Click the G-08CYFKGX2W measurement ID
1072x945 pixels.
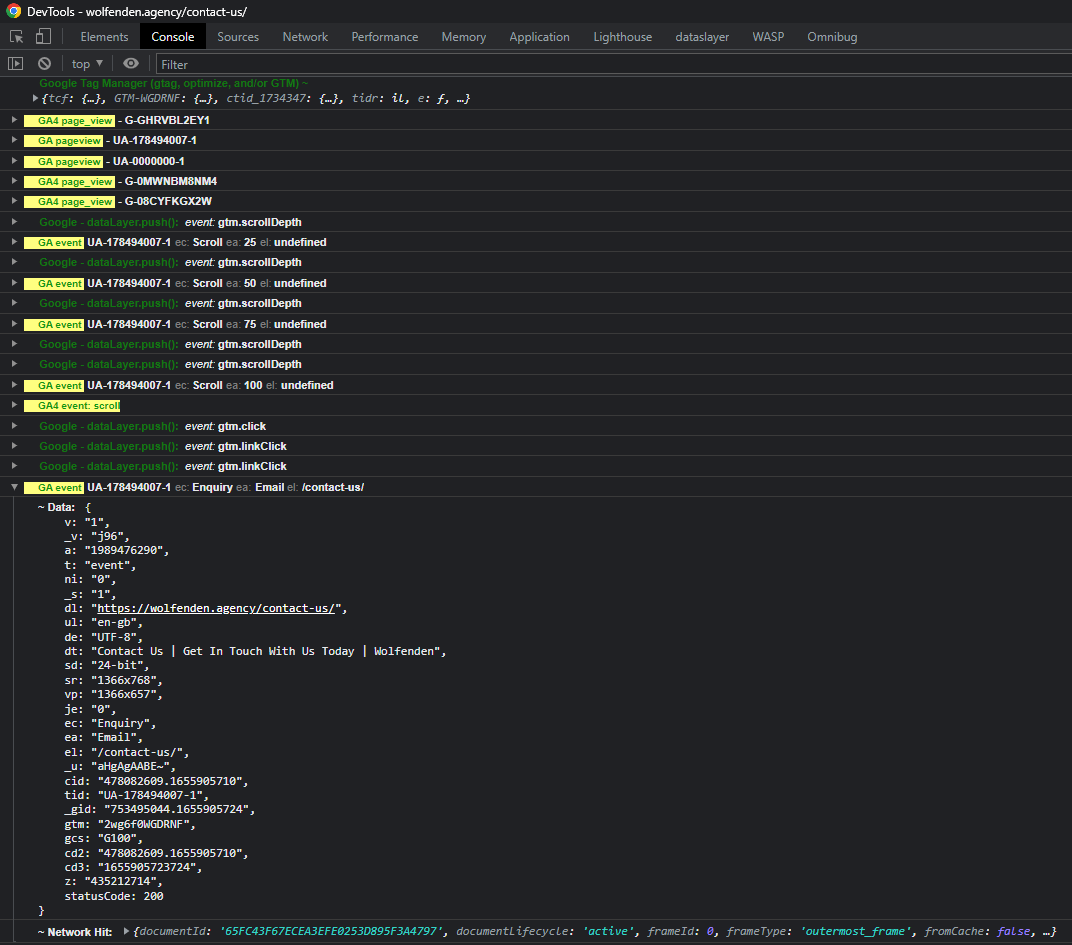(168, 201)
